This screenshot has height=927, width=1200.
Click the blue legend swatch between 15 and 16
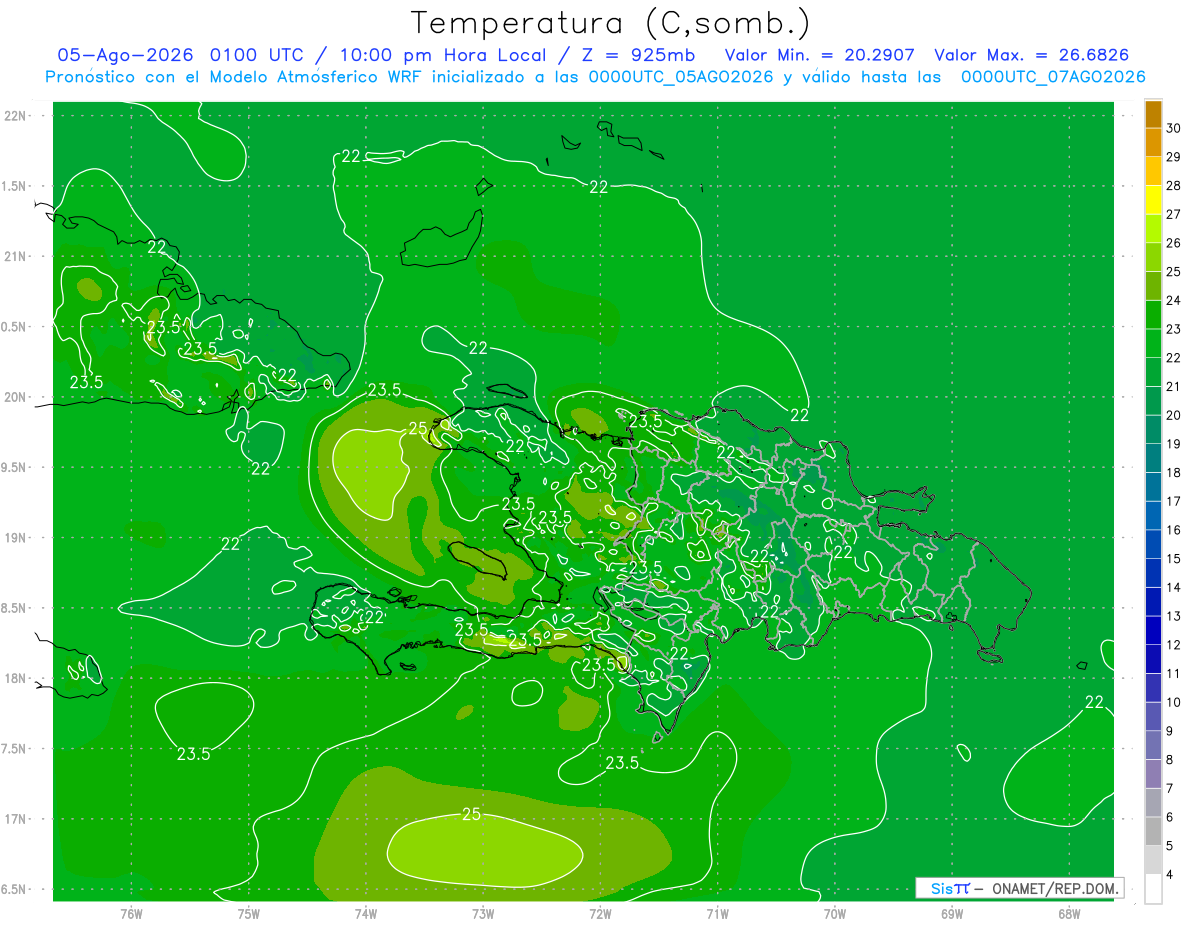point(1153,545)
